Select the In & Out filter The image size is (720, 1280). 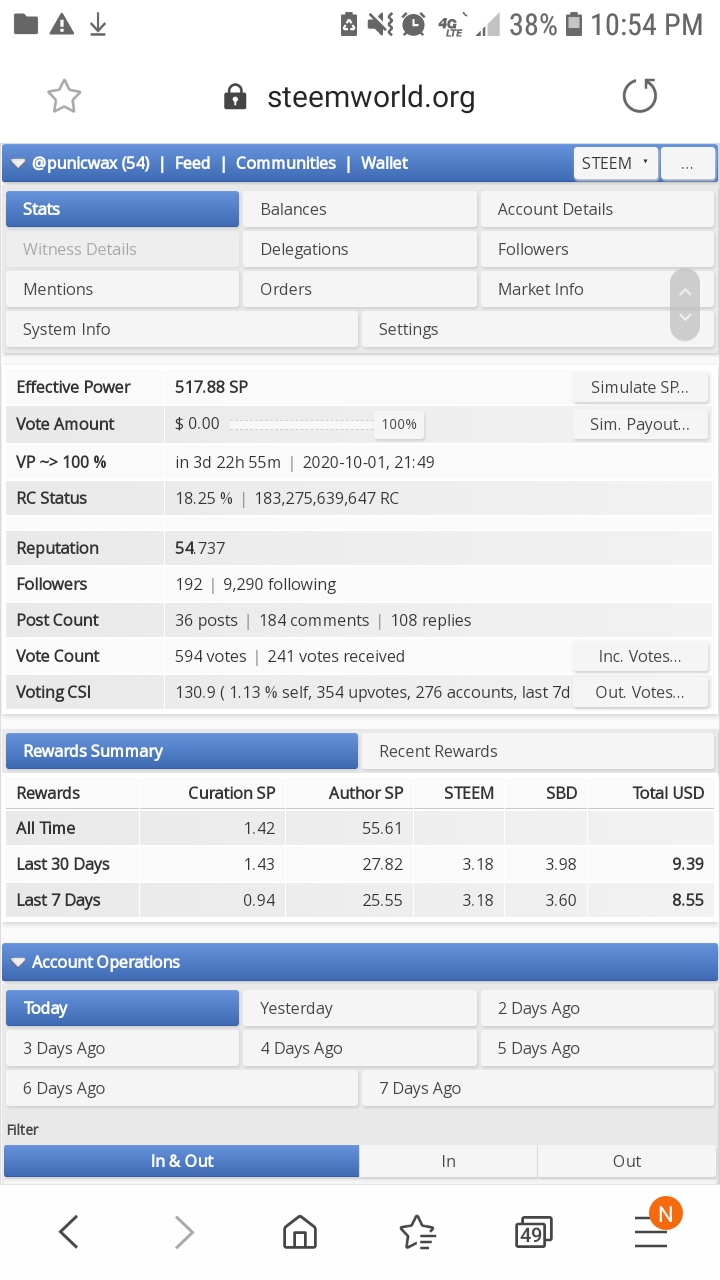(182, 1161)
